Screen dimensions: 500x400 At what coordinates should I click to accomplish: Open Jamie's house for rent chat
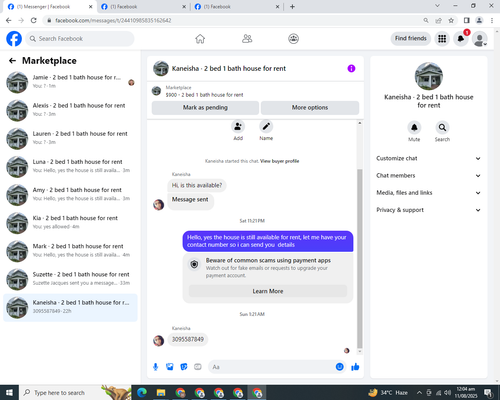click(x=70, y=82)
